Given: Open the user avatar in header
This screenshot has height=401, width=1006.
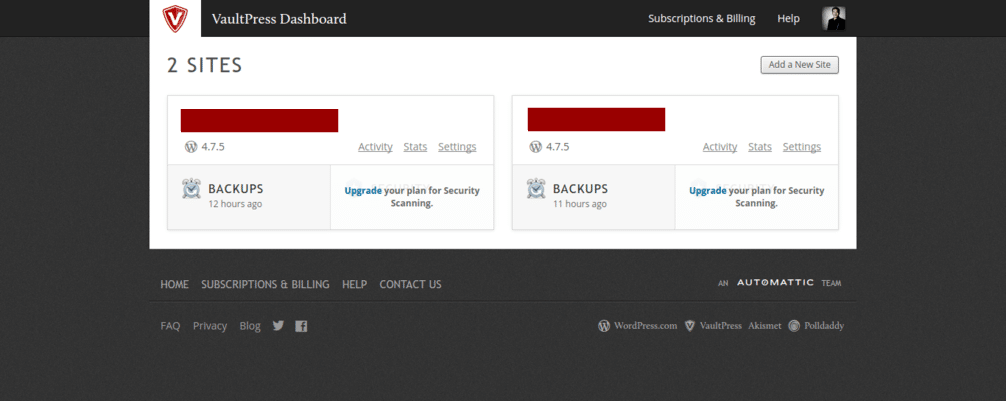Looking at the screenshot, I should 833,19.
